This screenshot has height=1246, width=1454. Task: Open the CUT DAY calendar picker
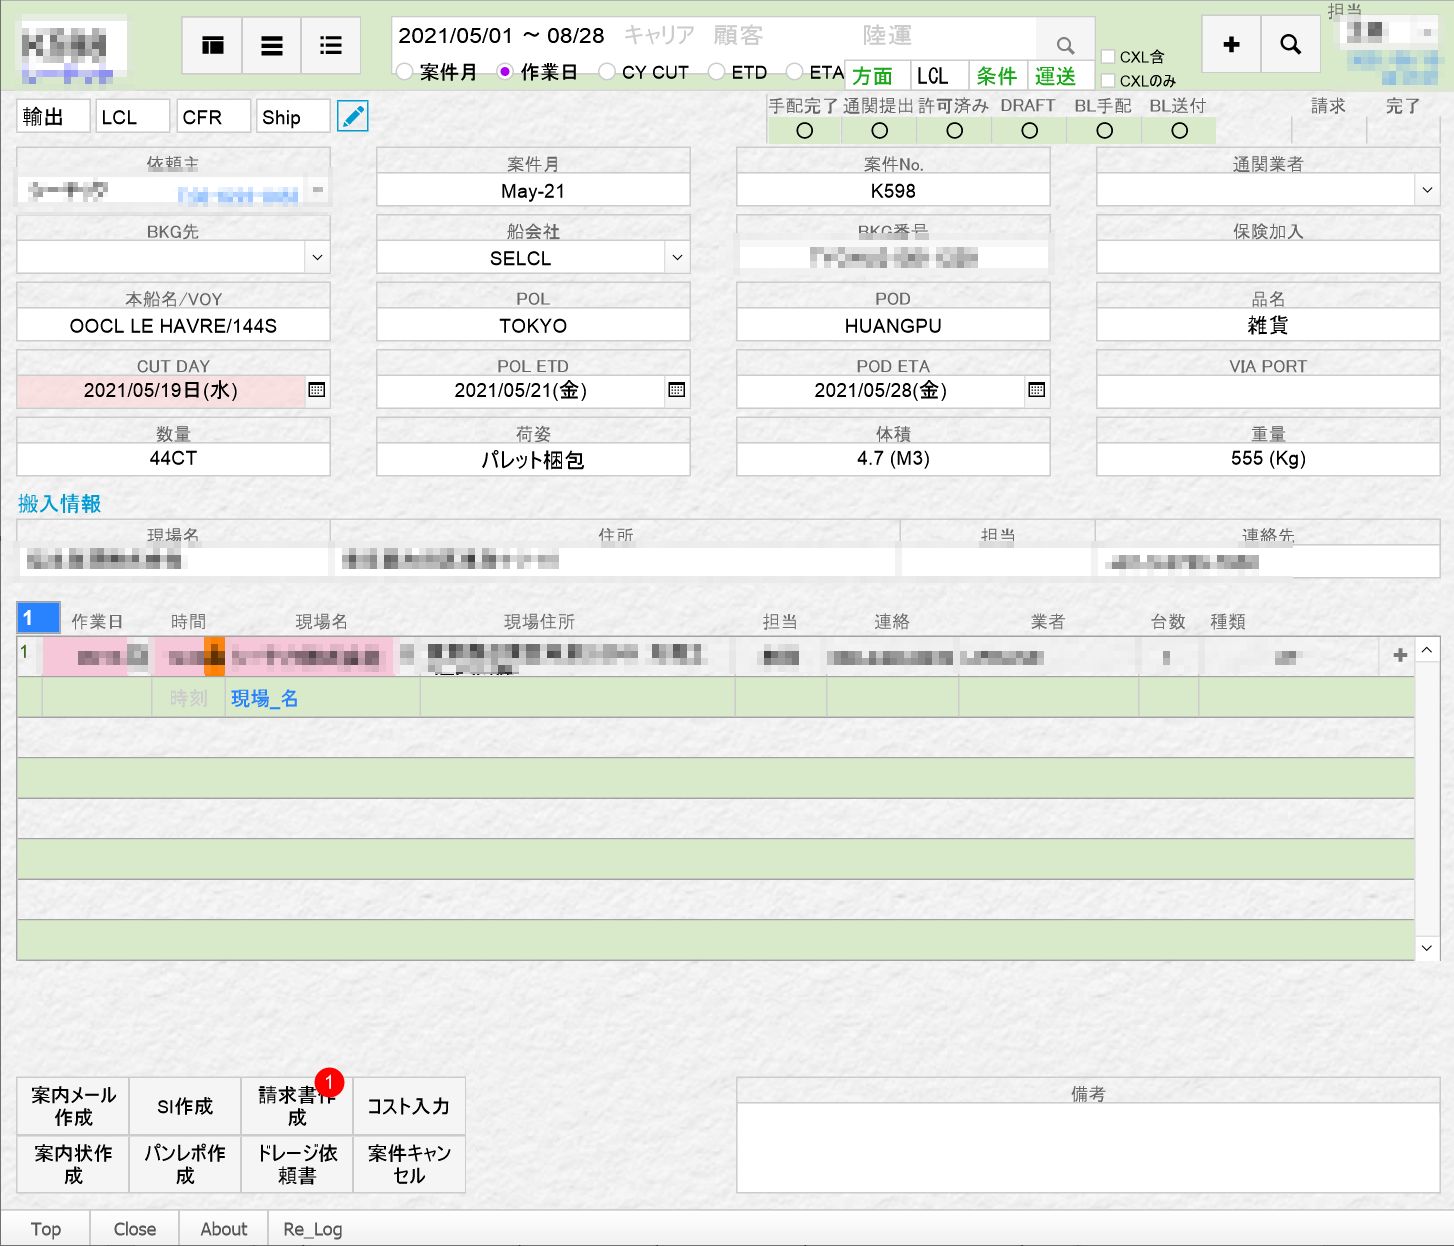pyautogui.click(x=317, y=390)
